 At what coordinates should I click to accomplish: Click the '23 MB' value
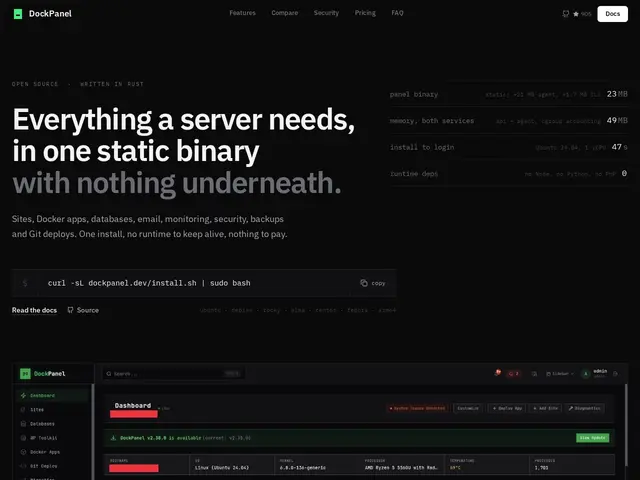coord(617,94)
